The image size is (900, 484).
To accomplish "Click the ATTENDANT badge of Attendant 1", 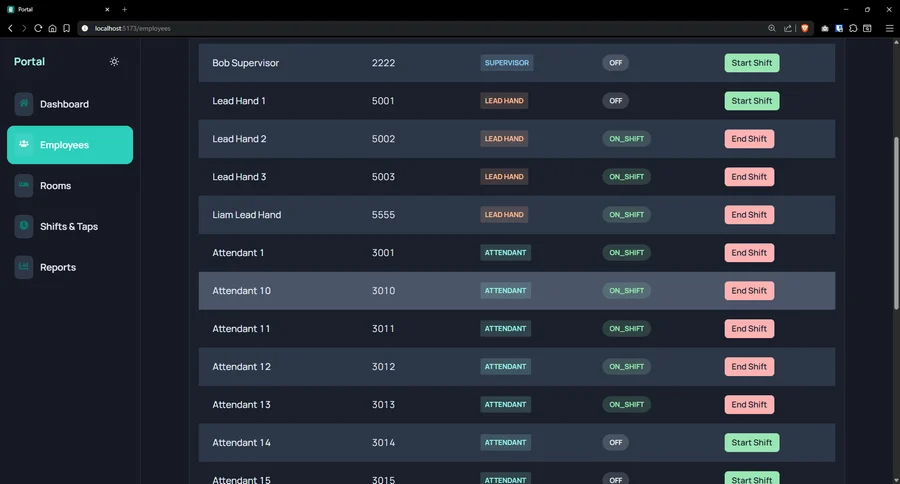I will click(505, 252).
